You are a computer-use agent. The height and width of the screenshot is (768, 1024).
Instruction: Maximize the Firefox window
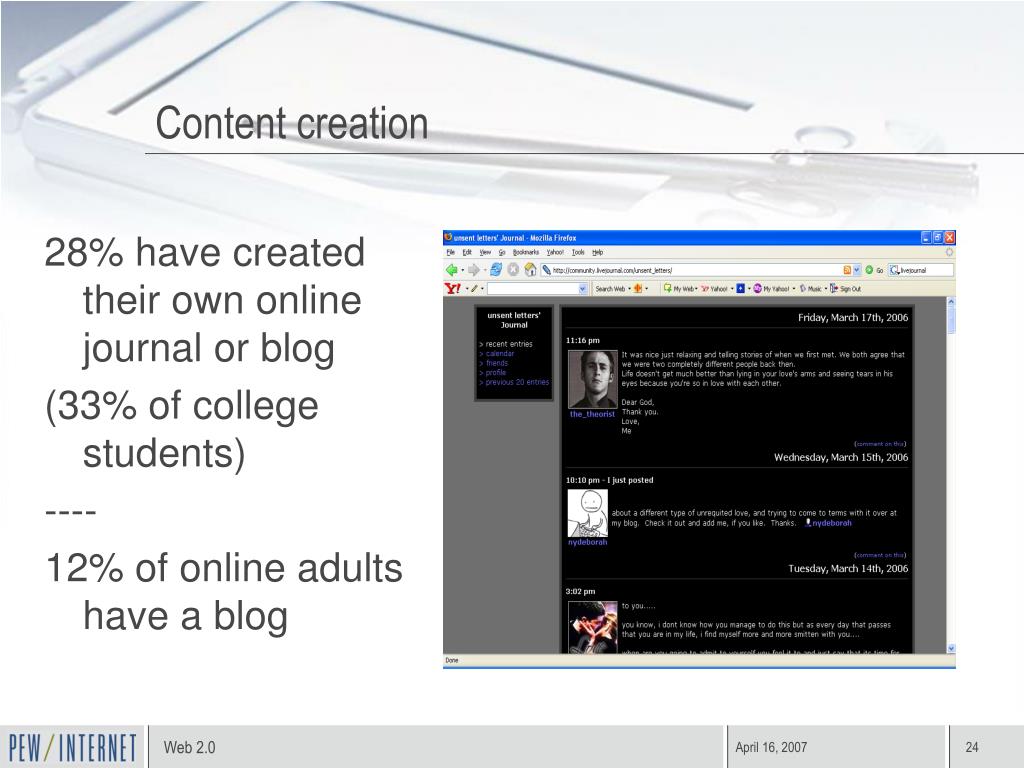[938, 237]
